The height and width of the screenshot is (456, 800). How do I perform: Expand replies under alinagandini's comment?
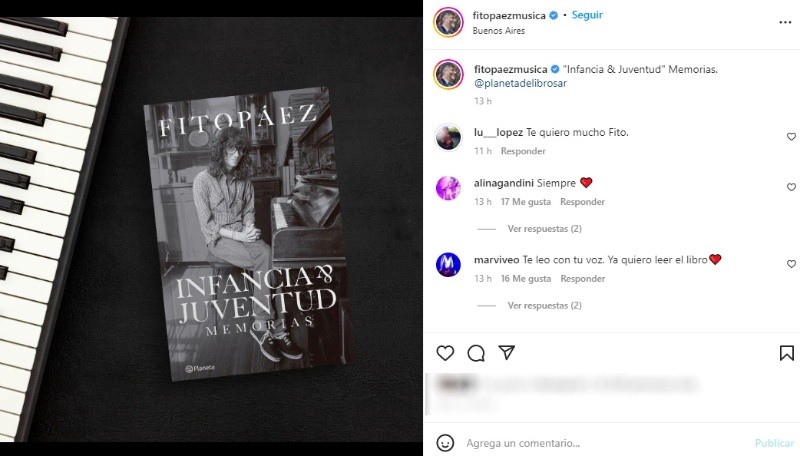(x=544, y=229)
